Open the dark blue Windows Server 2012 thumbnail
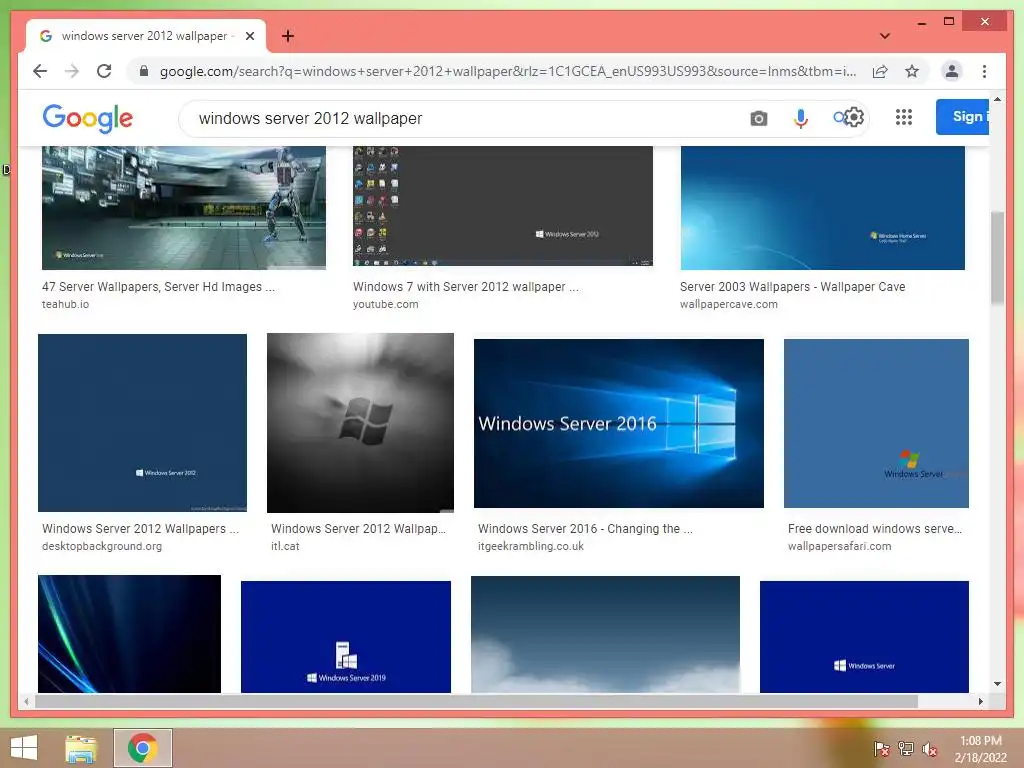Screen dimensions: 1024x768 pyautogui.click(x=142, y=423)
